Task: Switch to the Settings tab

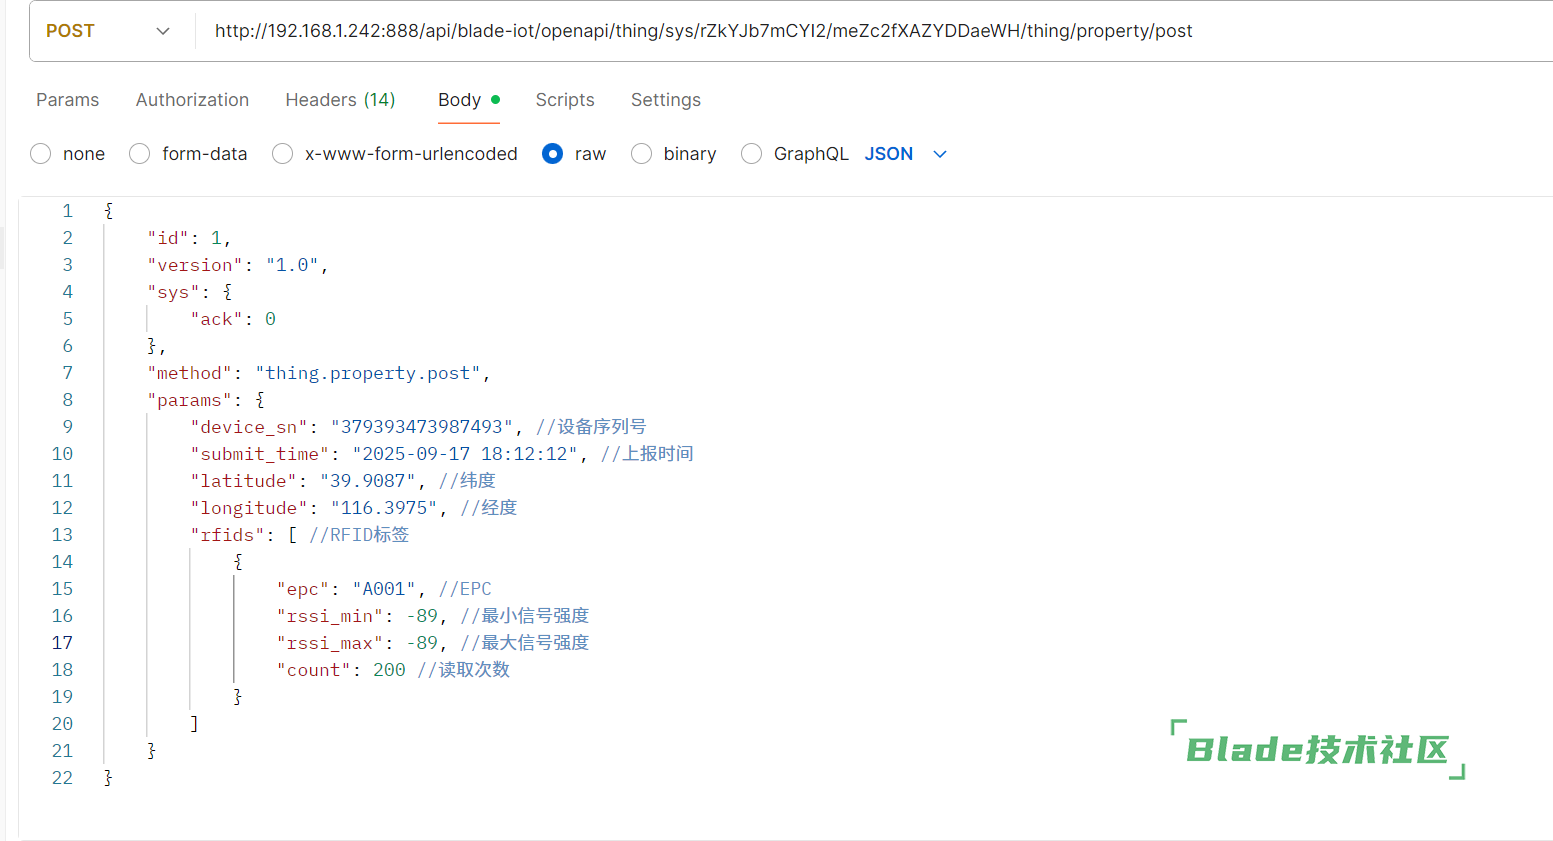Action: point(665,100)
